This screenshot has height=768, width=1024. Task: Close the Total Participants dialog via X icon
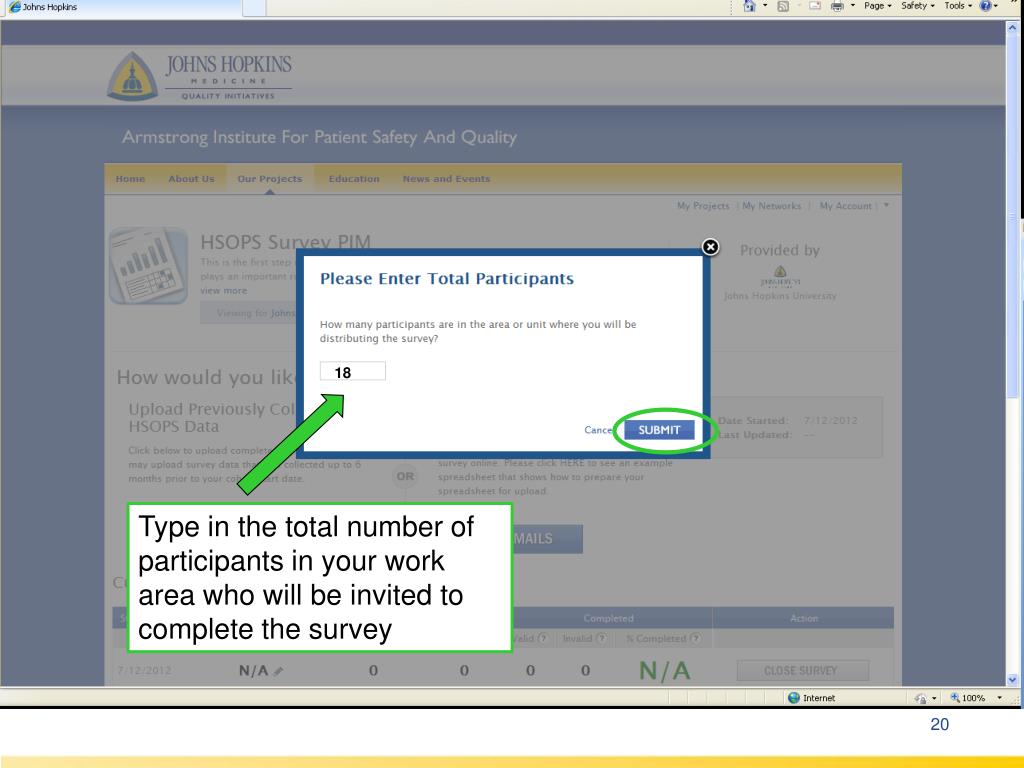click(x=711, y=247)
